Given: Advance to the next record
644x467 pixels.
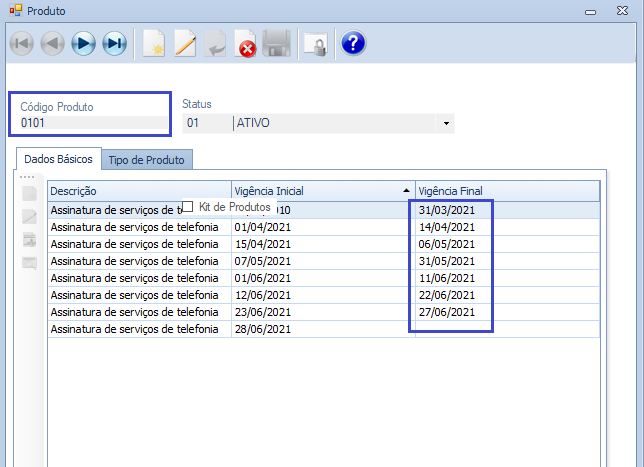Looking at the screenshot, I should pyautogui.click(x=84, y=44).
